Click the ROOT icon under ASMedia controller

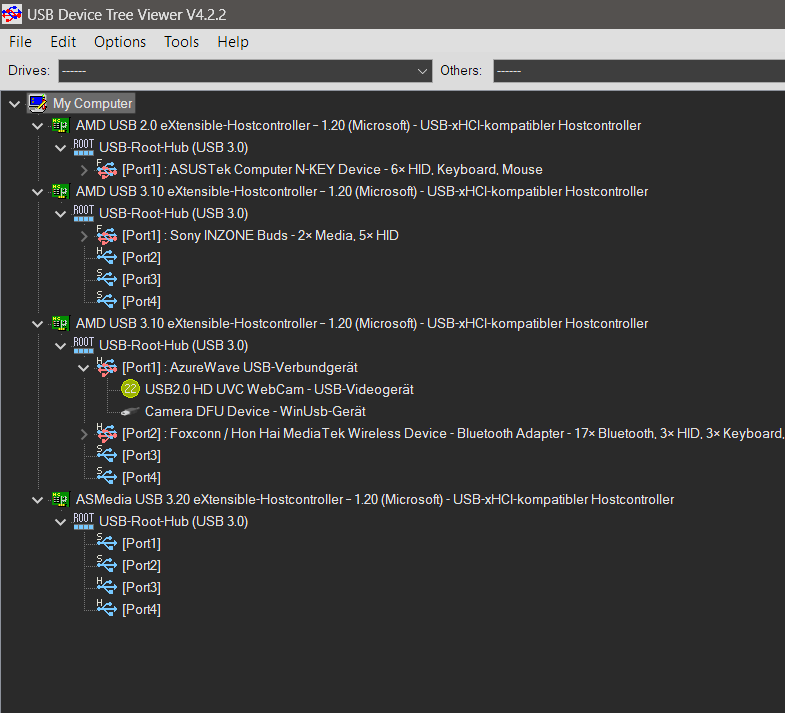(x=83, y=521)
